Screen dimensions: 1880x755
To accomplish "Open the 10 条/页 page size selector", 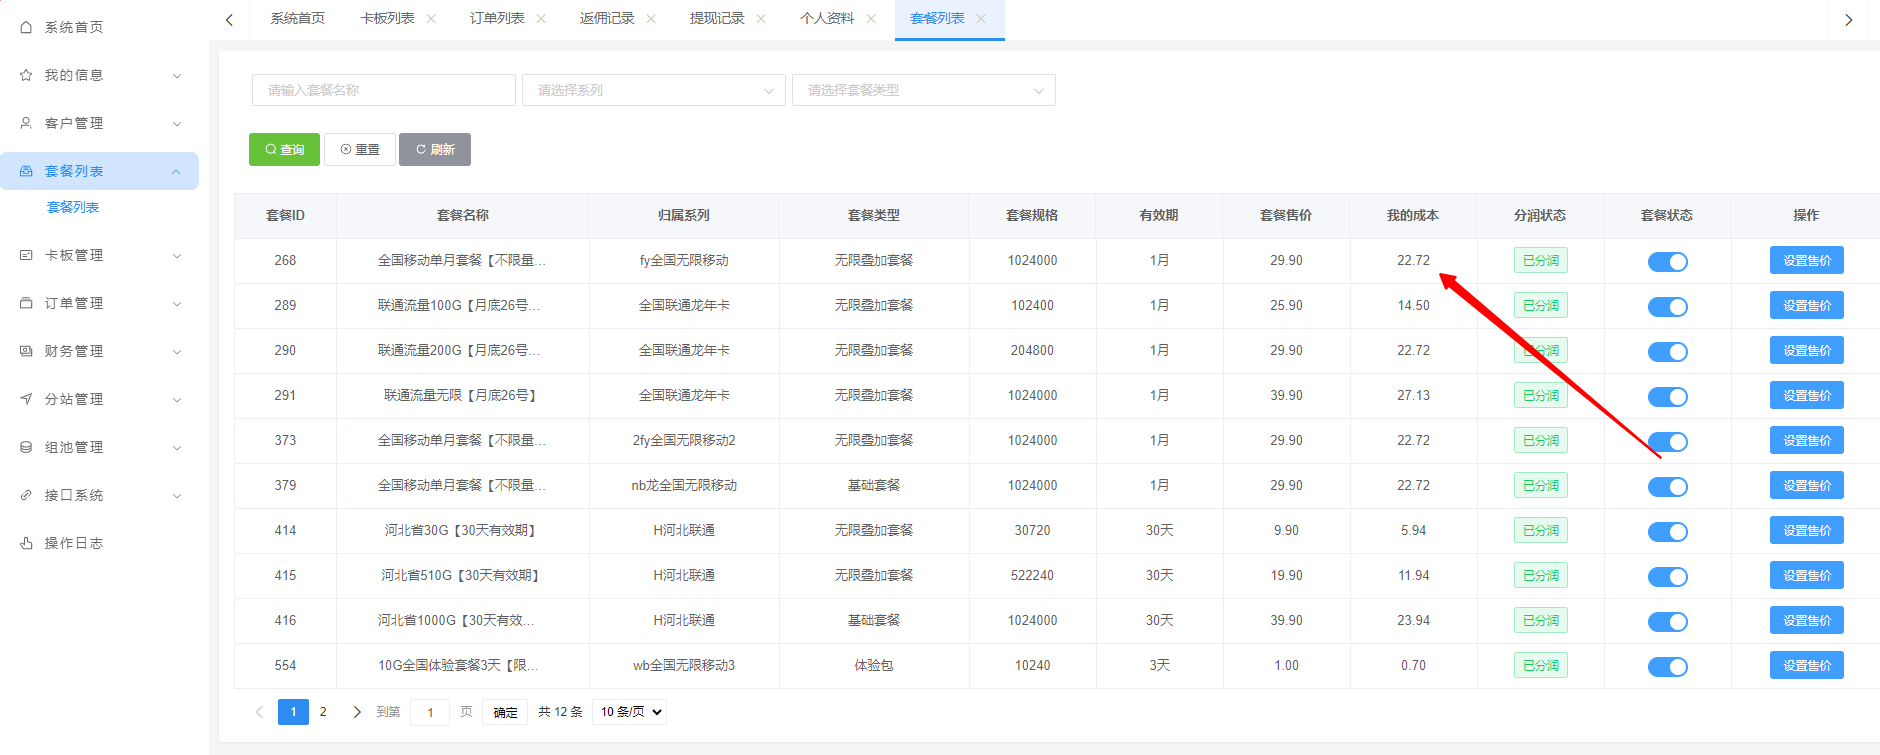I will [630, 712].
